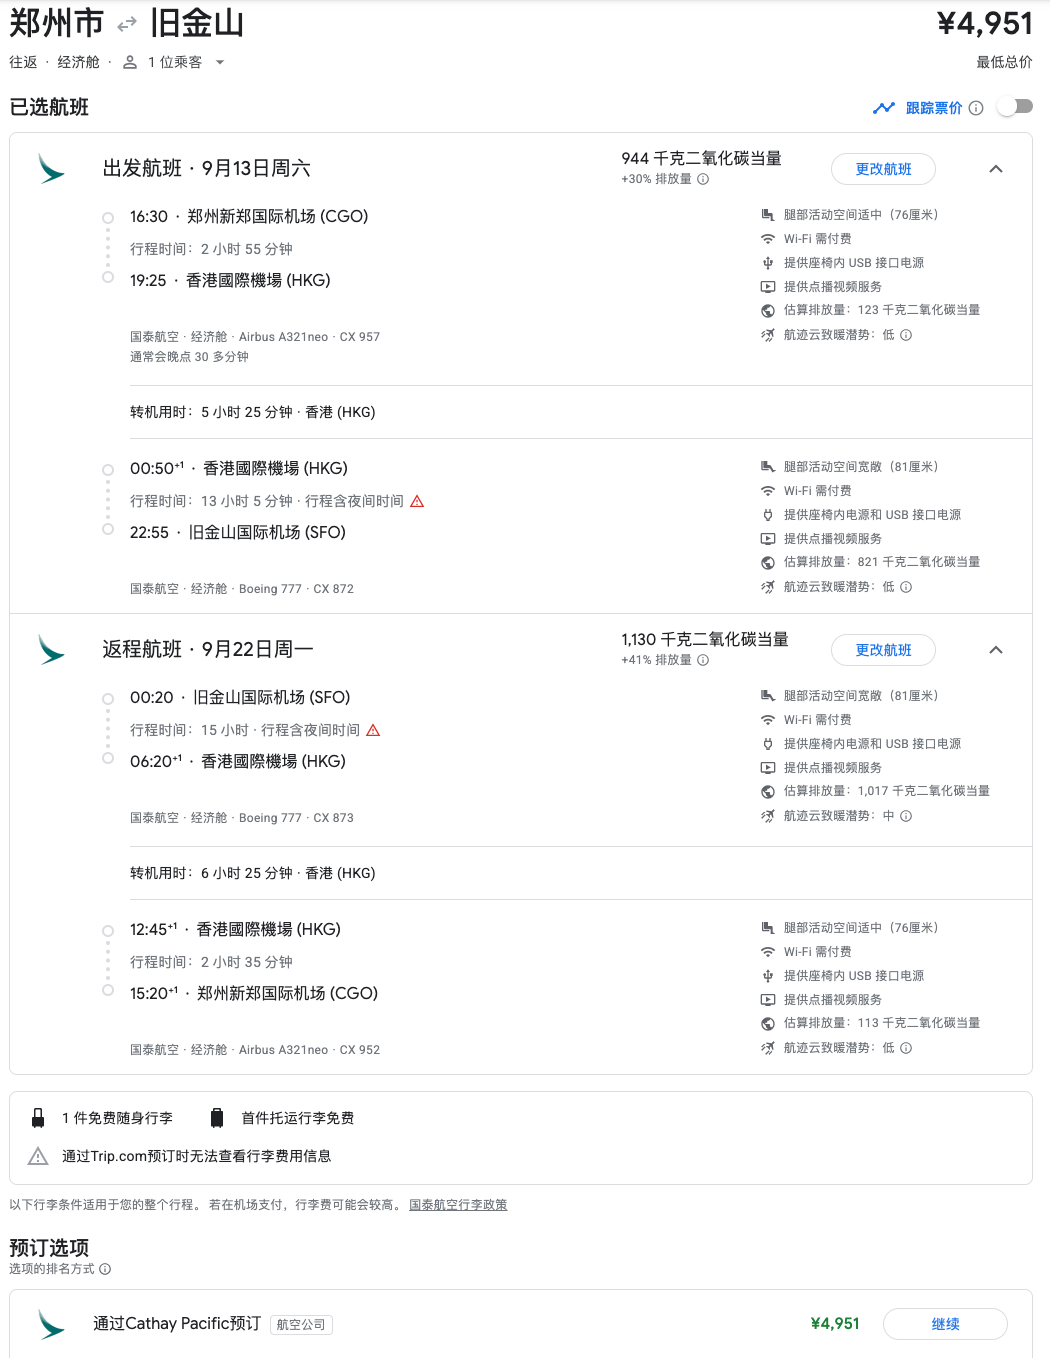Screen dimensions: 1050x1358
Task: Click info icon next to 跟踪票价
Action: 976,108
